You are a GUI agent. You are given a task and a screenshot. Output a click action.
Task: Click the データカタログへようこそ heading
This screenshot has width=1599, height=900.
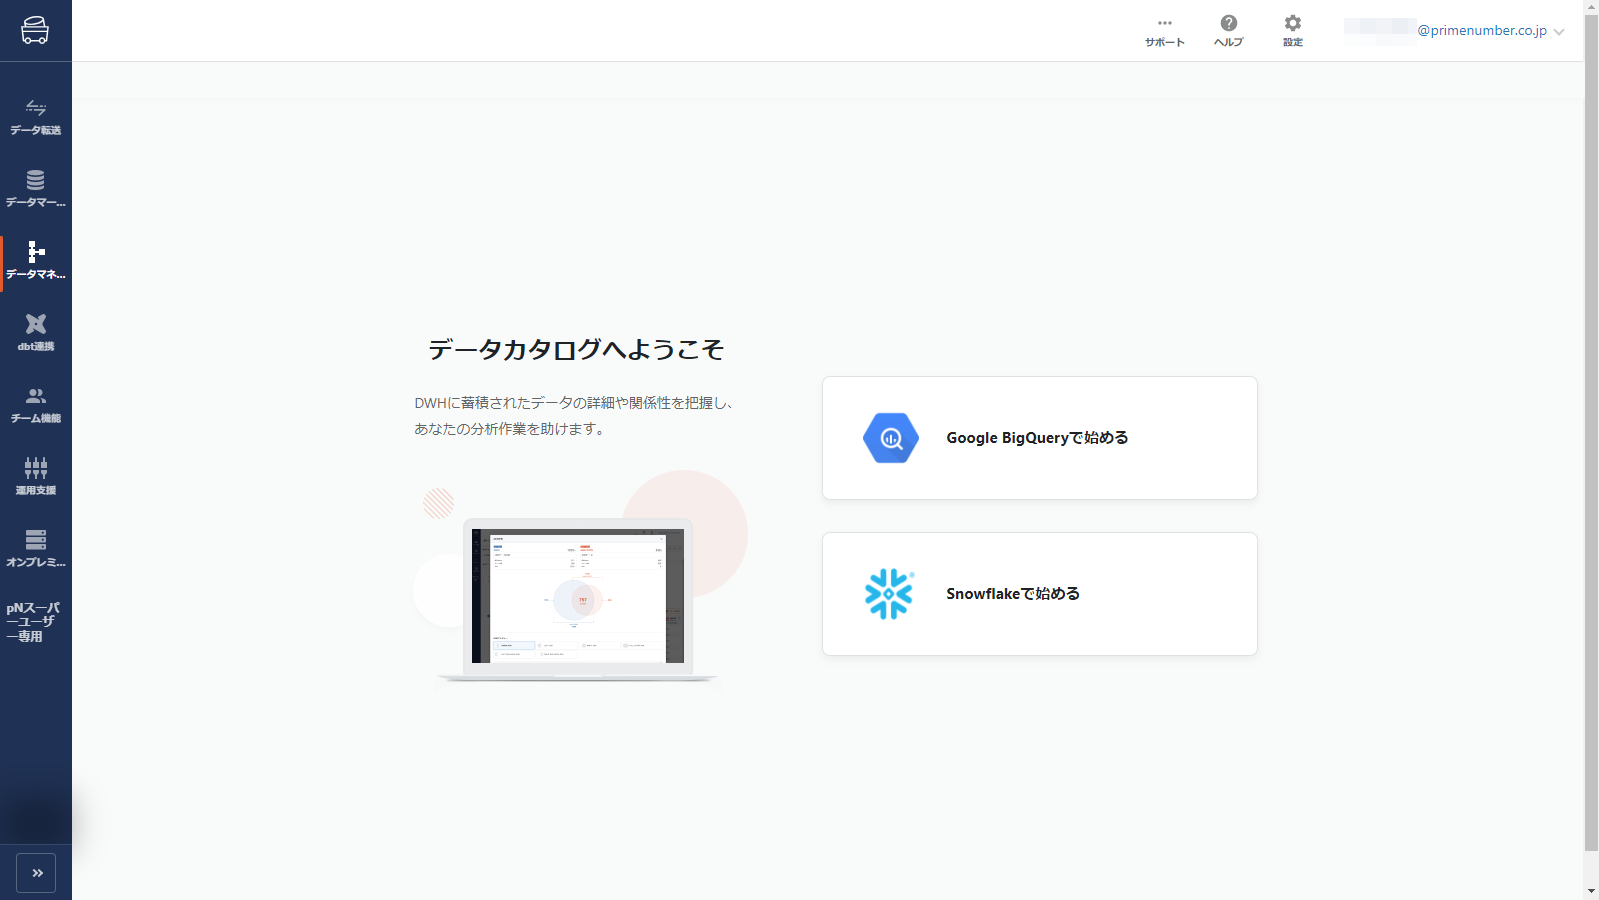click(x=576, y=349)
